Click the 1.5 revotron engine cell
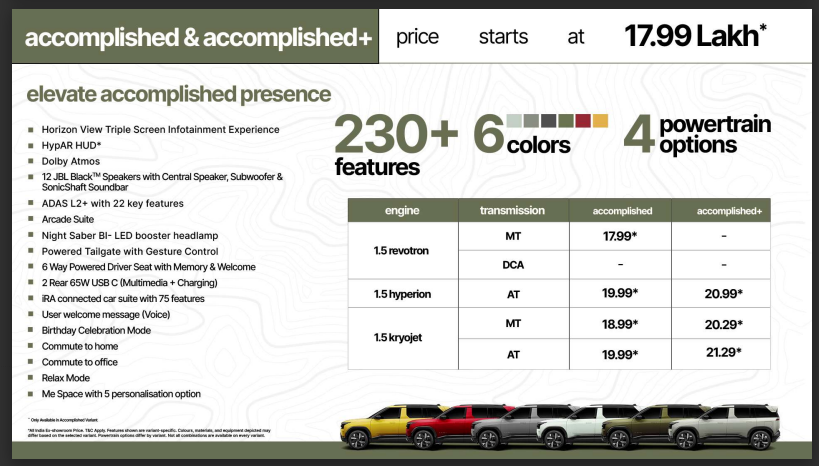Screen dimensions: 819x466 402,251
